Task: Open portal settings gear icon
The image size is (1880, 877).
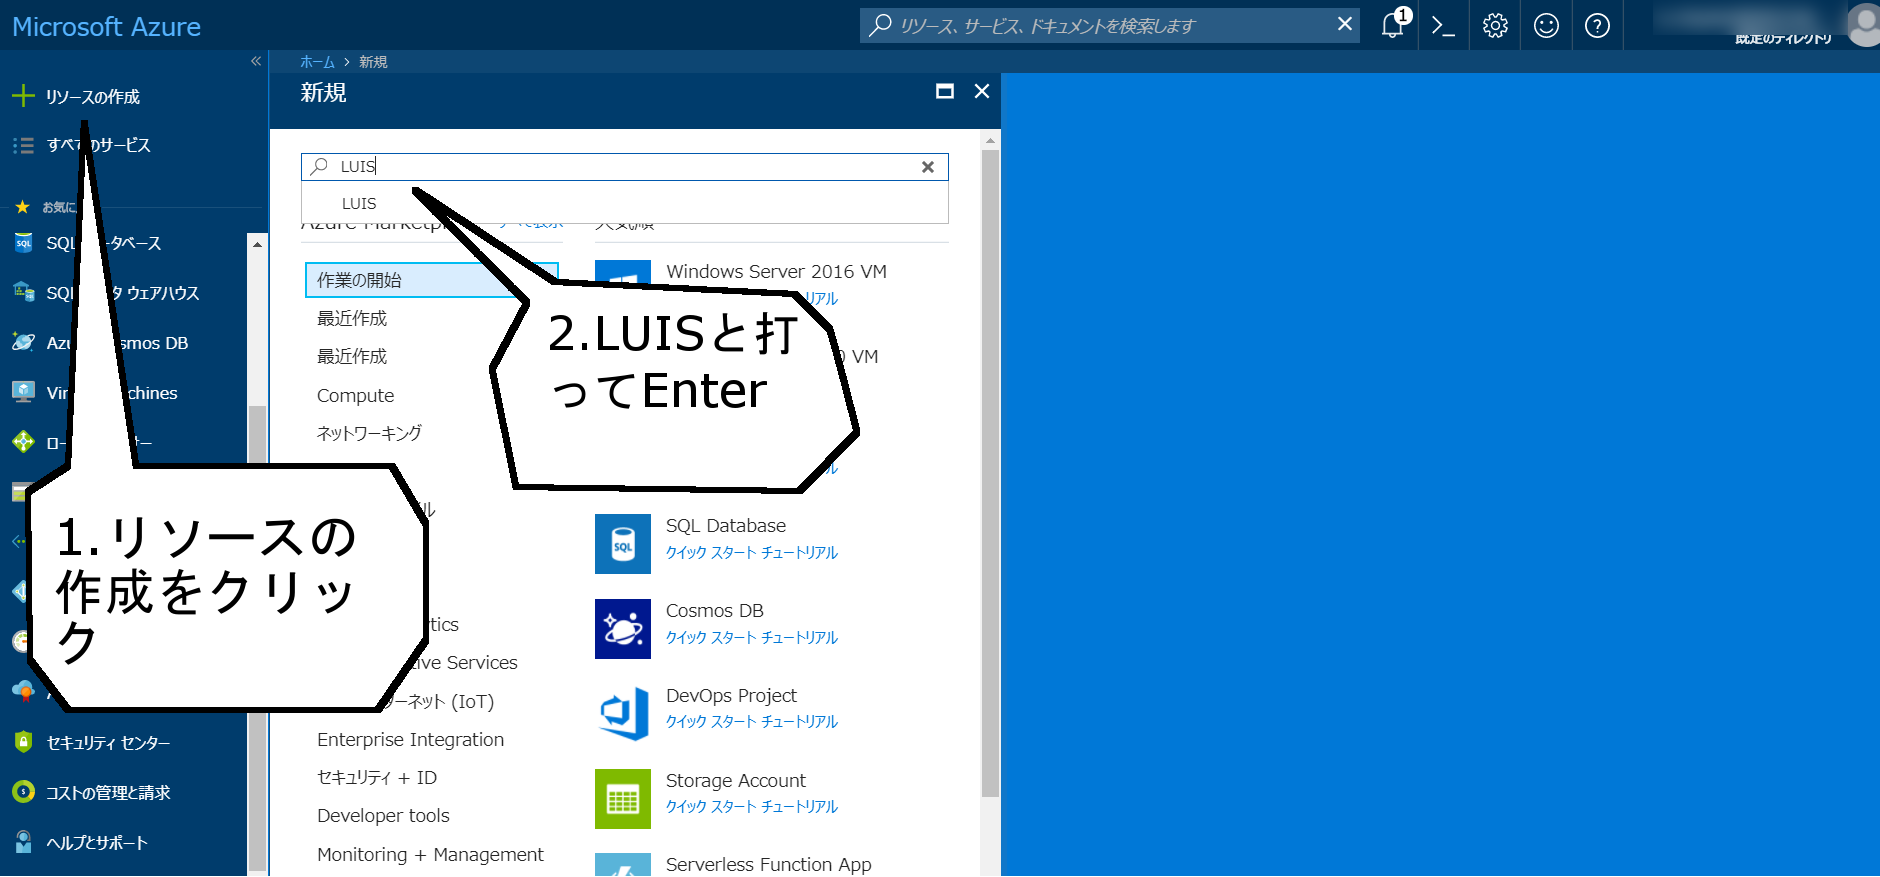Action: pos(1495,25)
